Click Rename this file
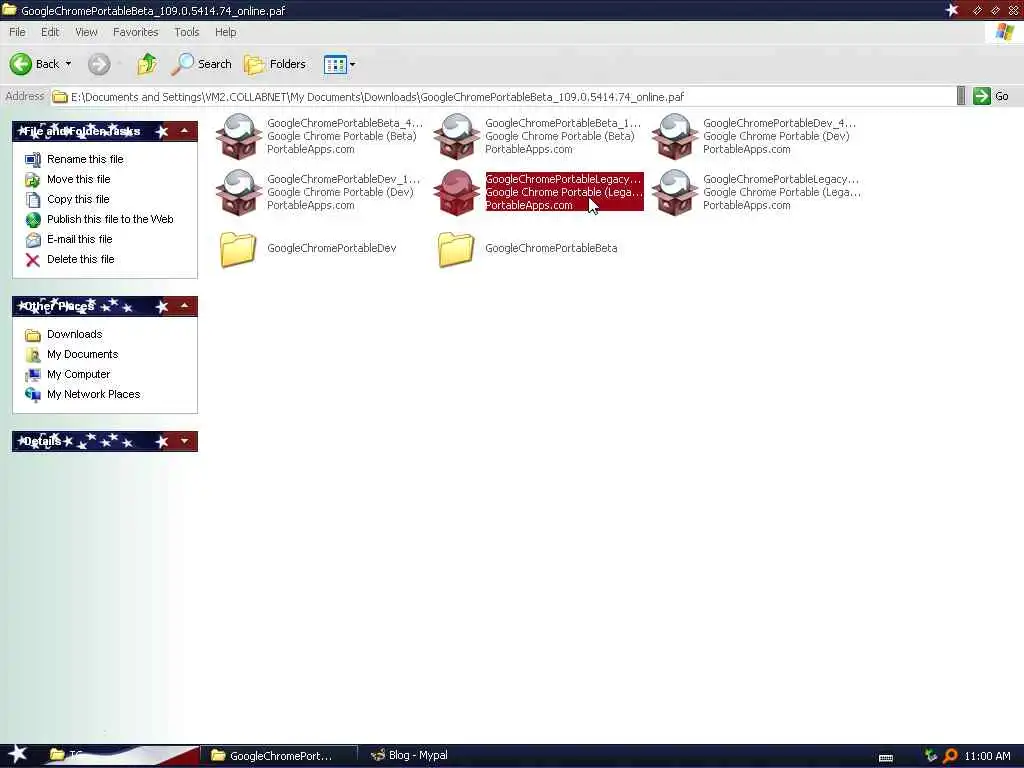The image size is (1024, 768). 85,159
